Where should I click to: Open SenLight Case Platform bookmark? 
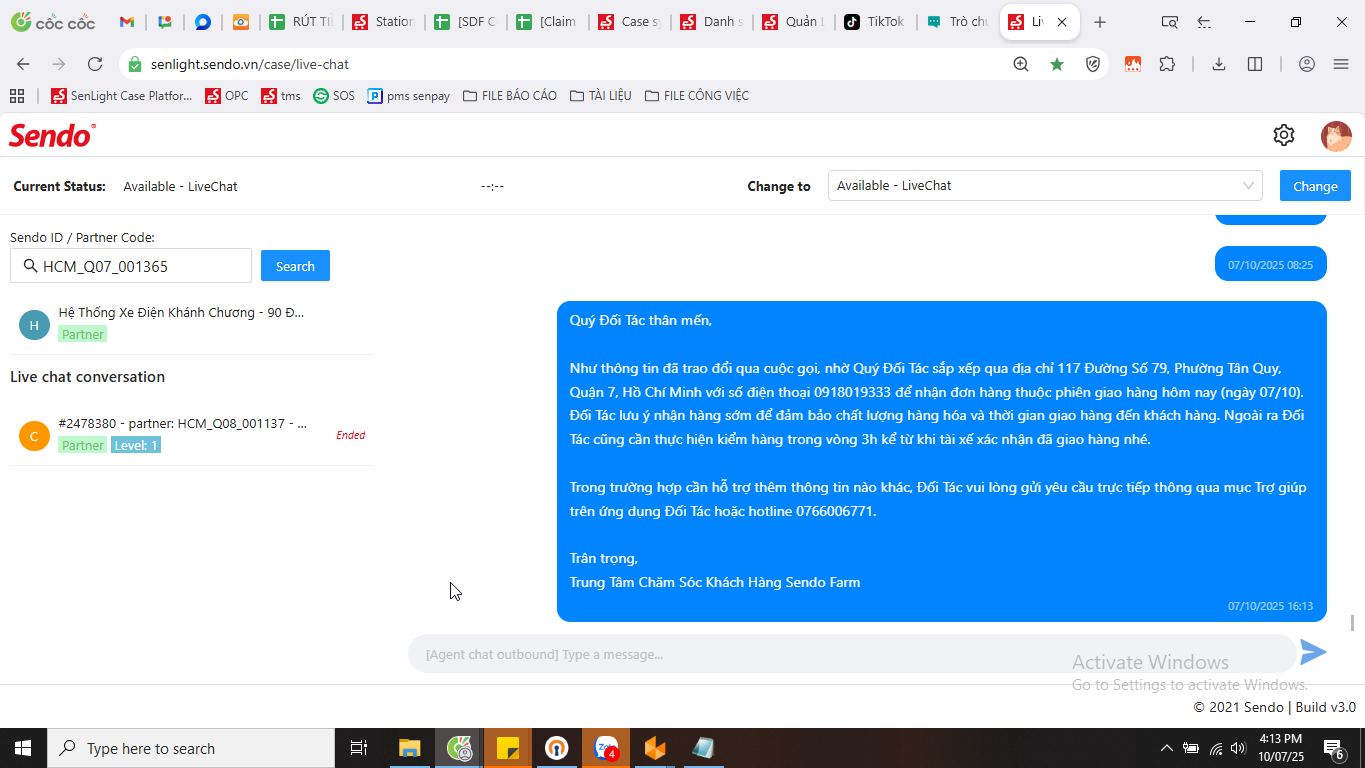pos(121,96)
